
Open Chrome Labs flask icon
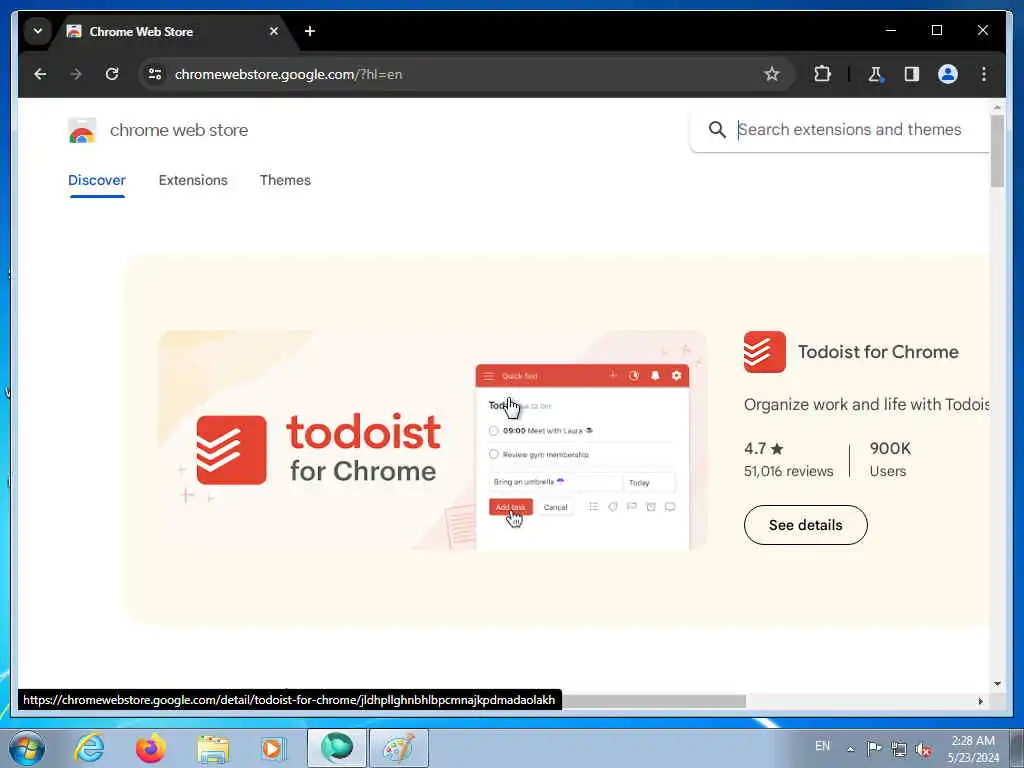point(875,74)
